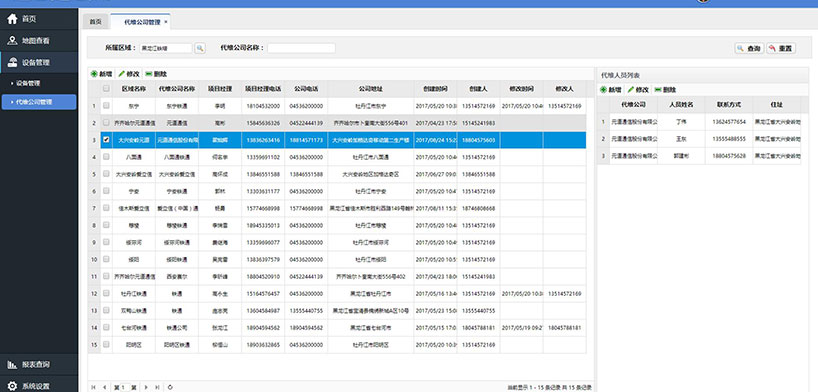Click manager phone cell 13836397579
The image size is (818, 392).
(263, 259)
